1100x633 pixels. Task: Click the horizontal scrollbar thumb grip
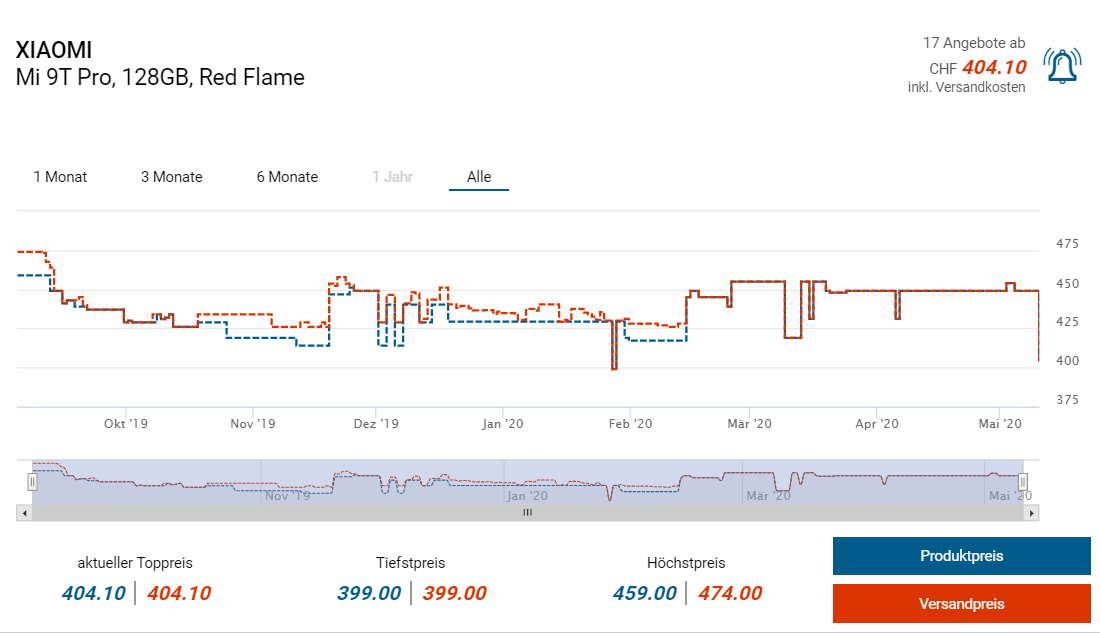coord(528,513)
